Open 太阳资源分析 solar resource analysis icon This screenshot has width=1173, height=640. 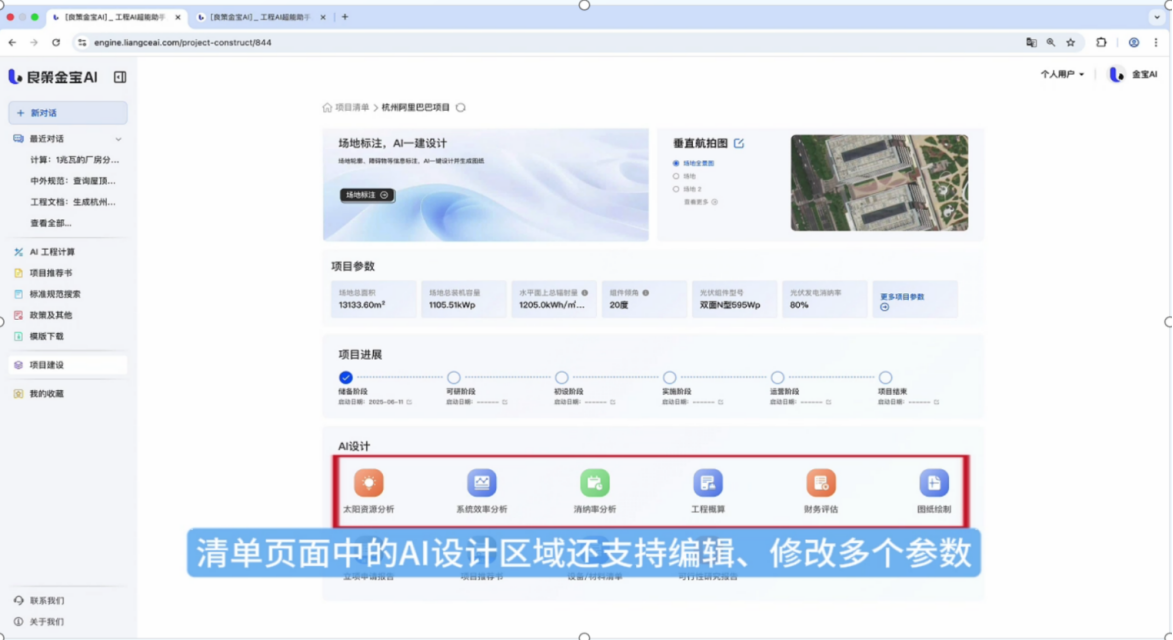coord(369,483)
